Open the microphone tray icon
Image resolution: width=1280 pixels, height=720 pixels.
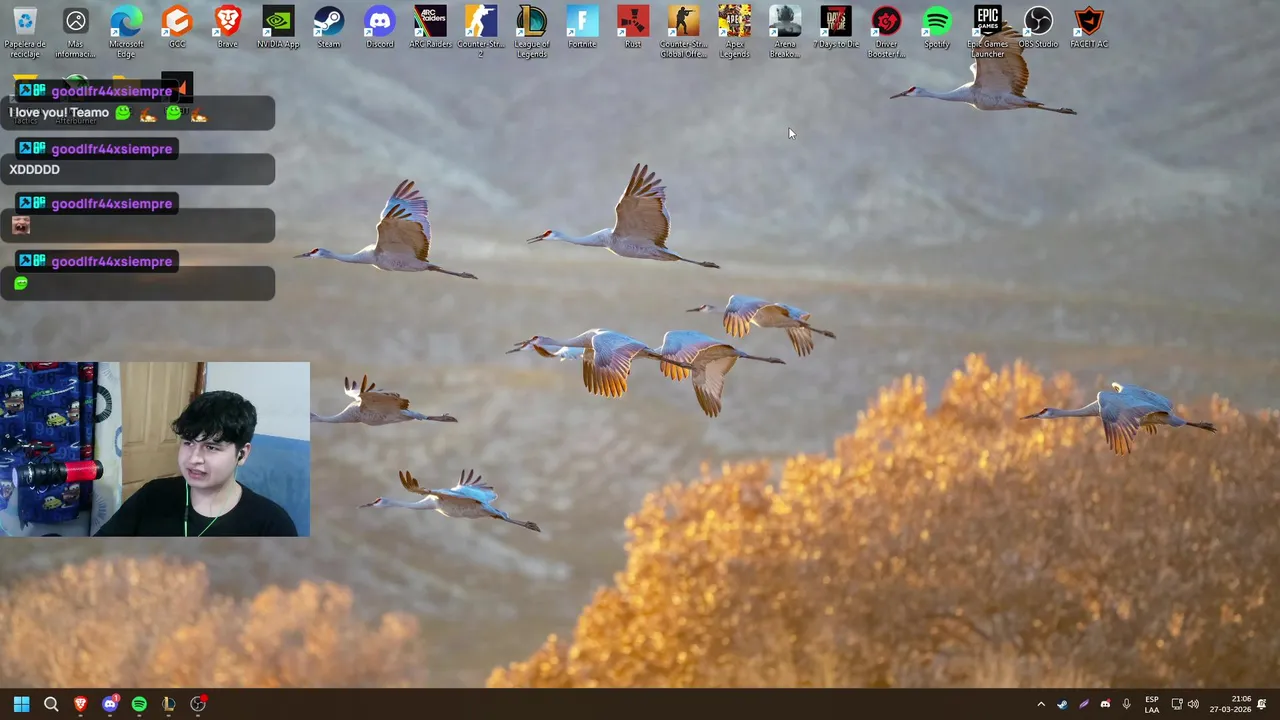point(1127,704)
